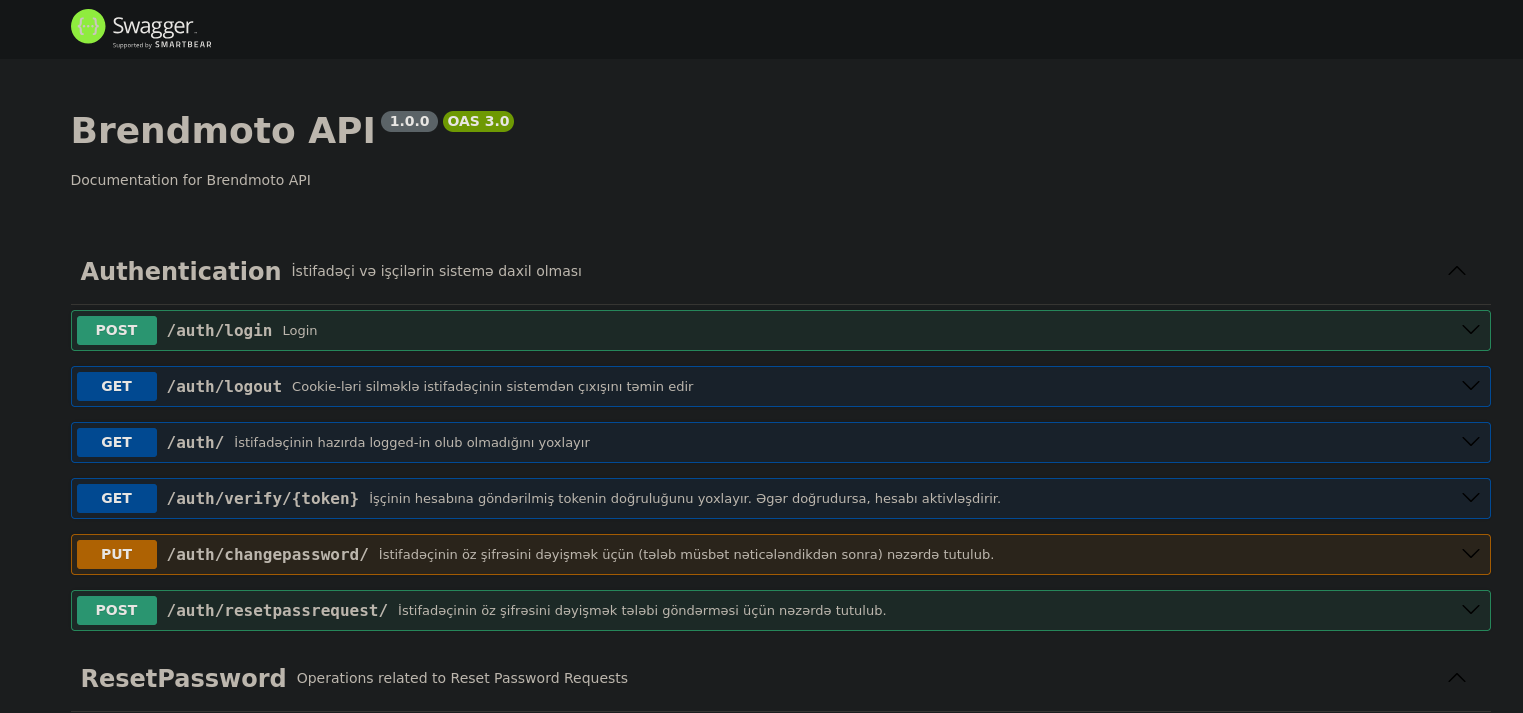Screen dimensions: 1523x713
Task: Expand the GET /auth/logout row arrow
Action: [1470, 386]
